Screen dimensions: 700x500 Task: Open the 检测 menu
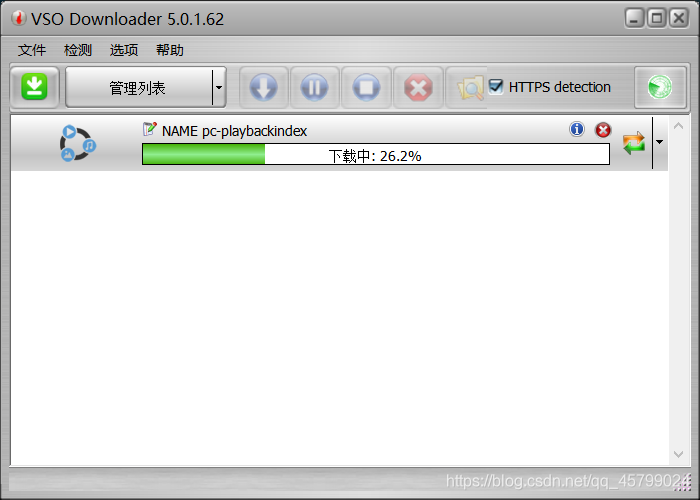pyautogui.click(x=78, y=50)
